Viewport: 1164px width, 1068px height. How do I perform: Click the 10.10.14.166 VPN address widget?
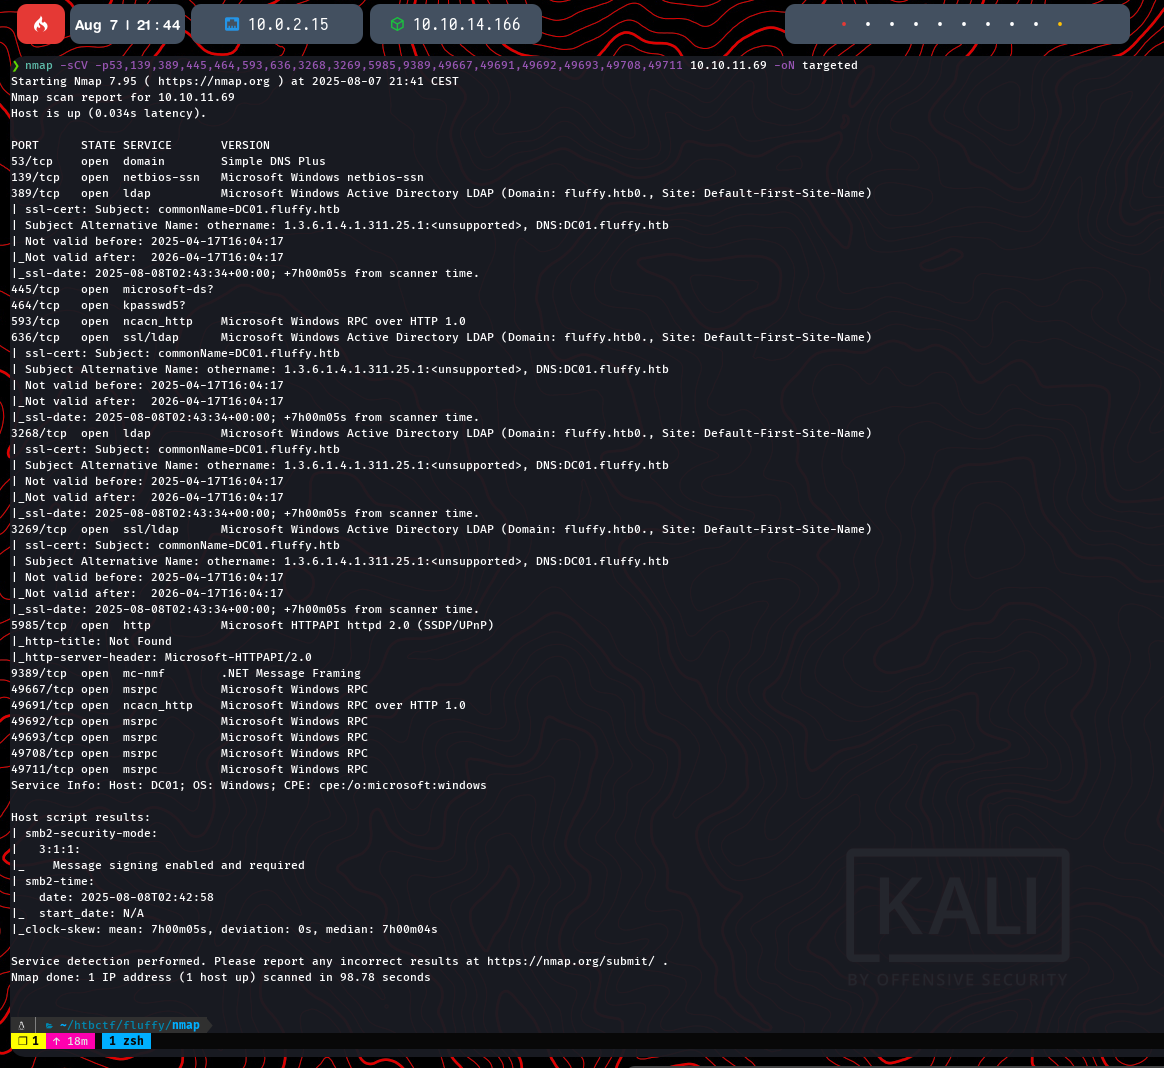(x=466, y=24)
